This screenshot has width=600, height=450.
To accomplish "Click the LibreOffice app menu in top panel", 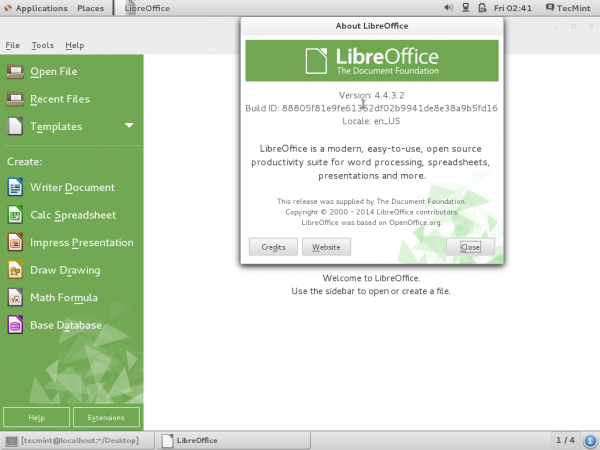I will 147,8.
